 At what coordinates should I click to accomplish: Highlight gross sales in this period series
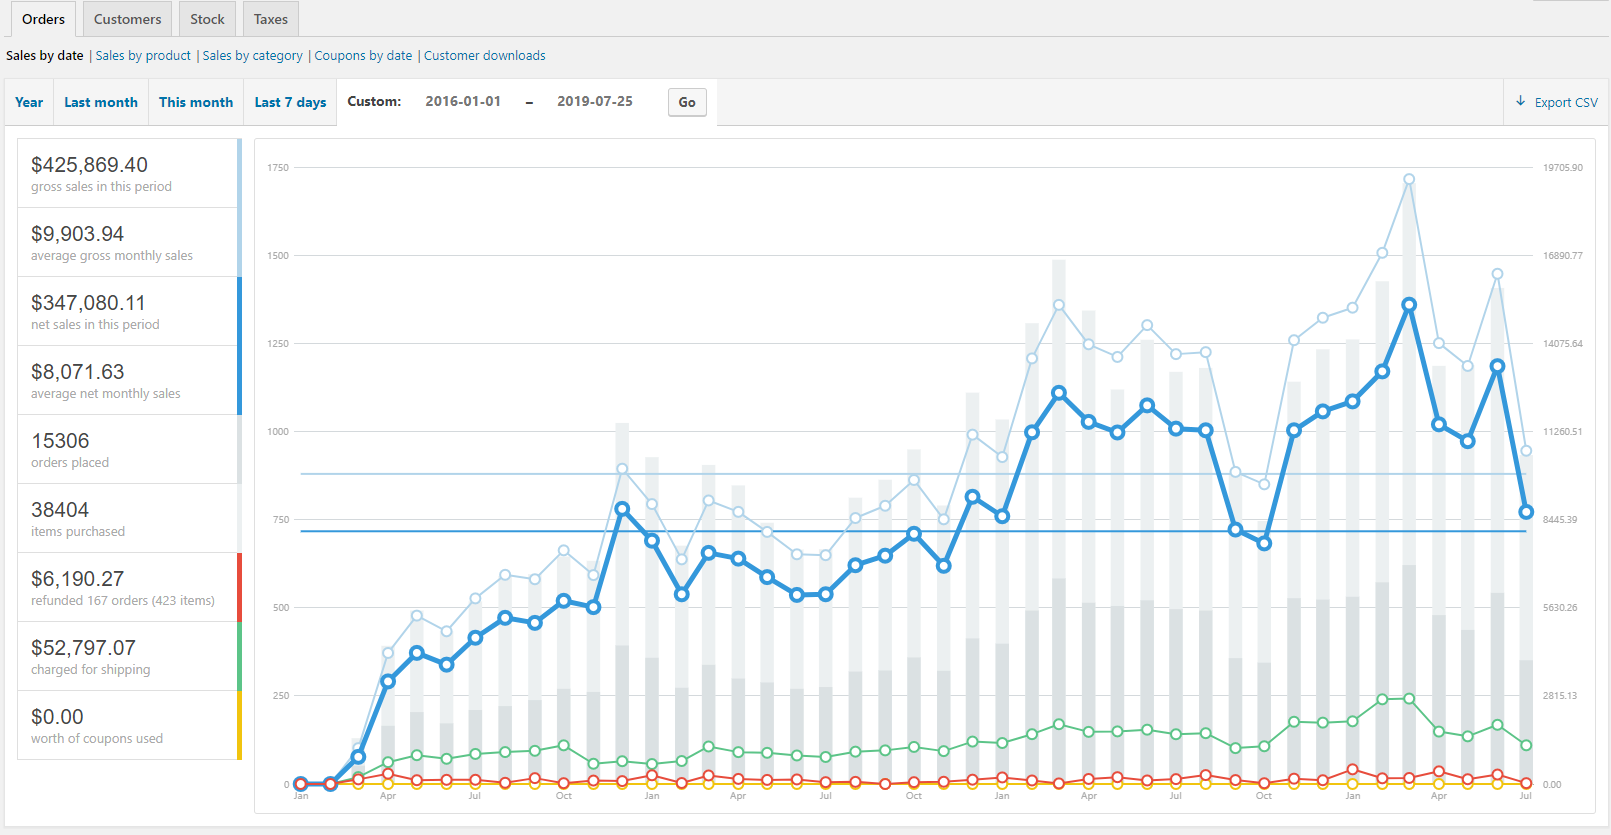[x=128, y=173]
